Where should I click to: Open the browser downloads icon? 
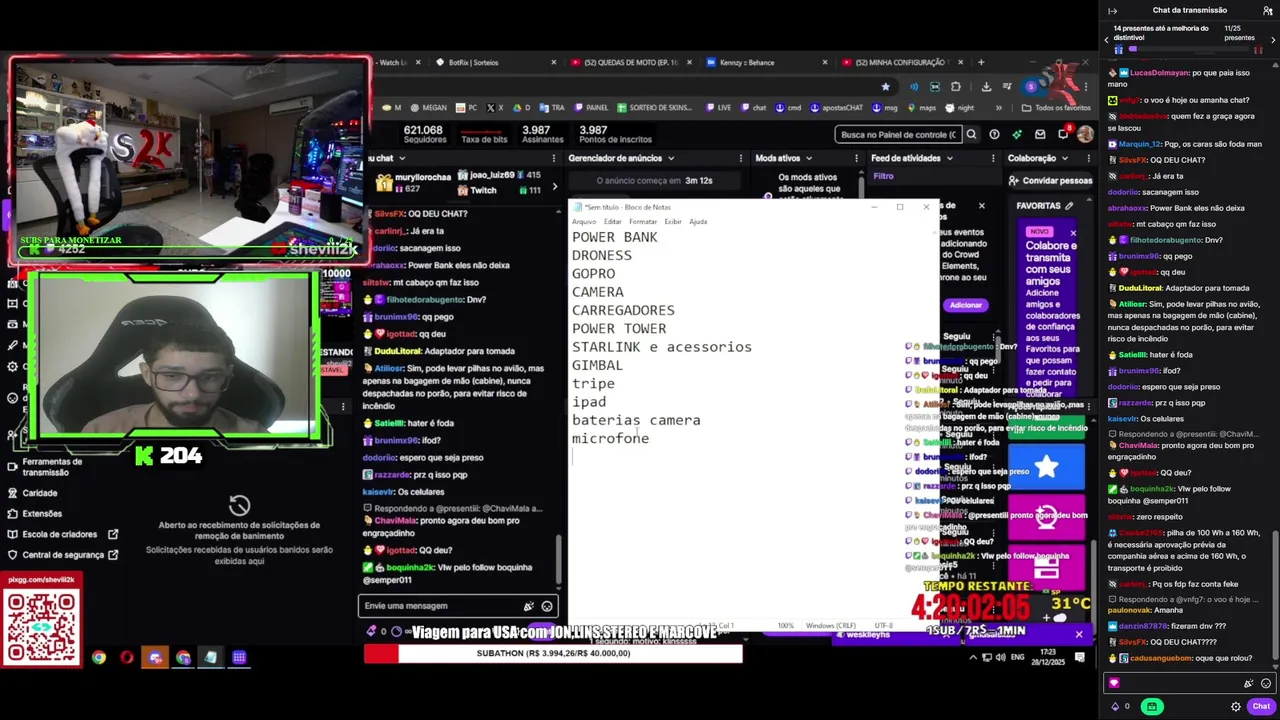click(986, 87)
